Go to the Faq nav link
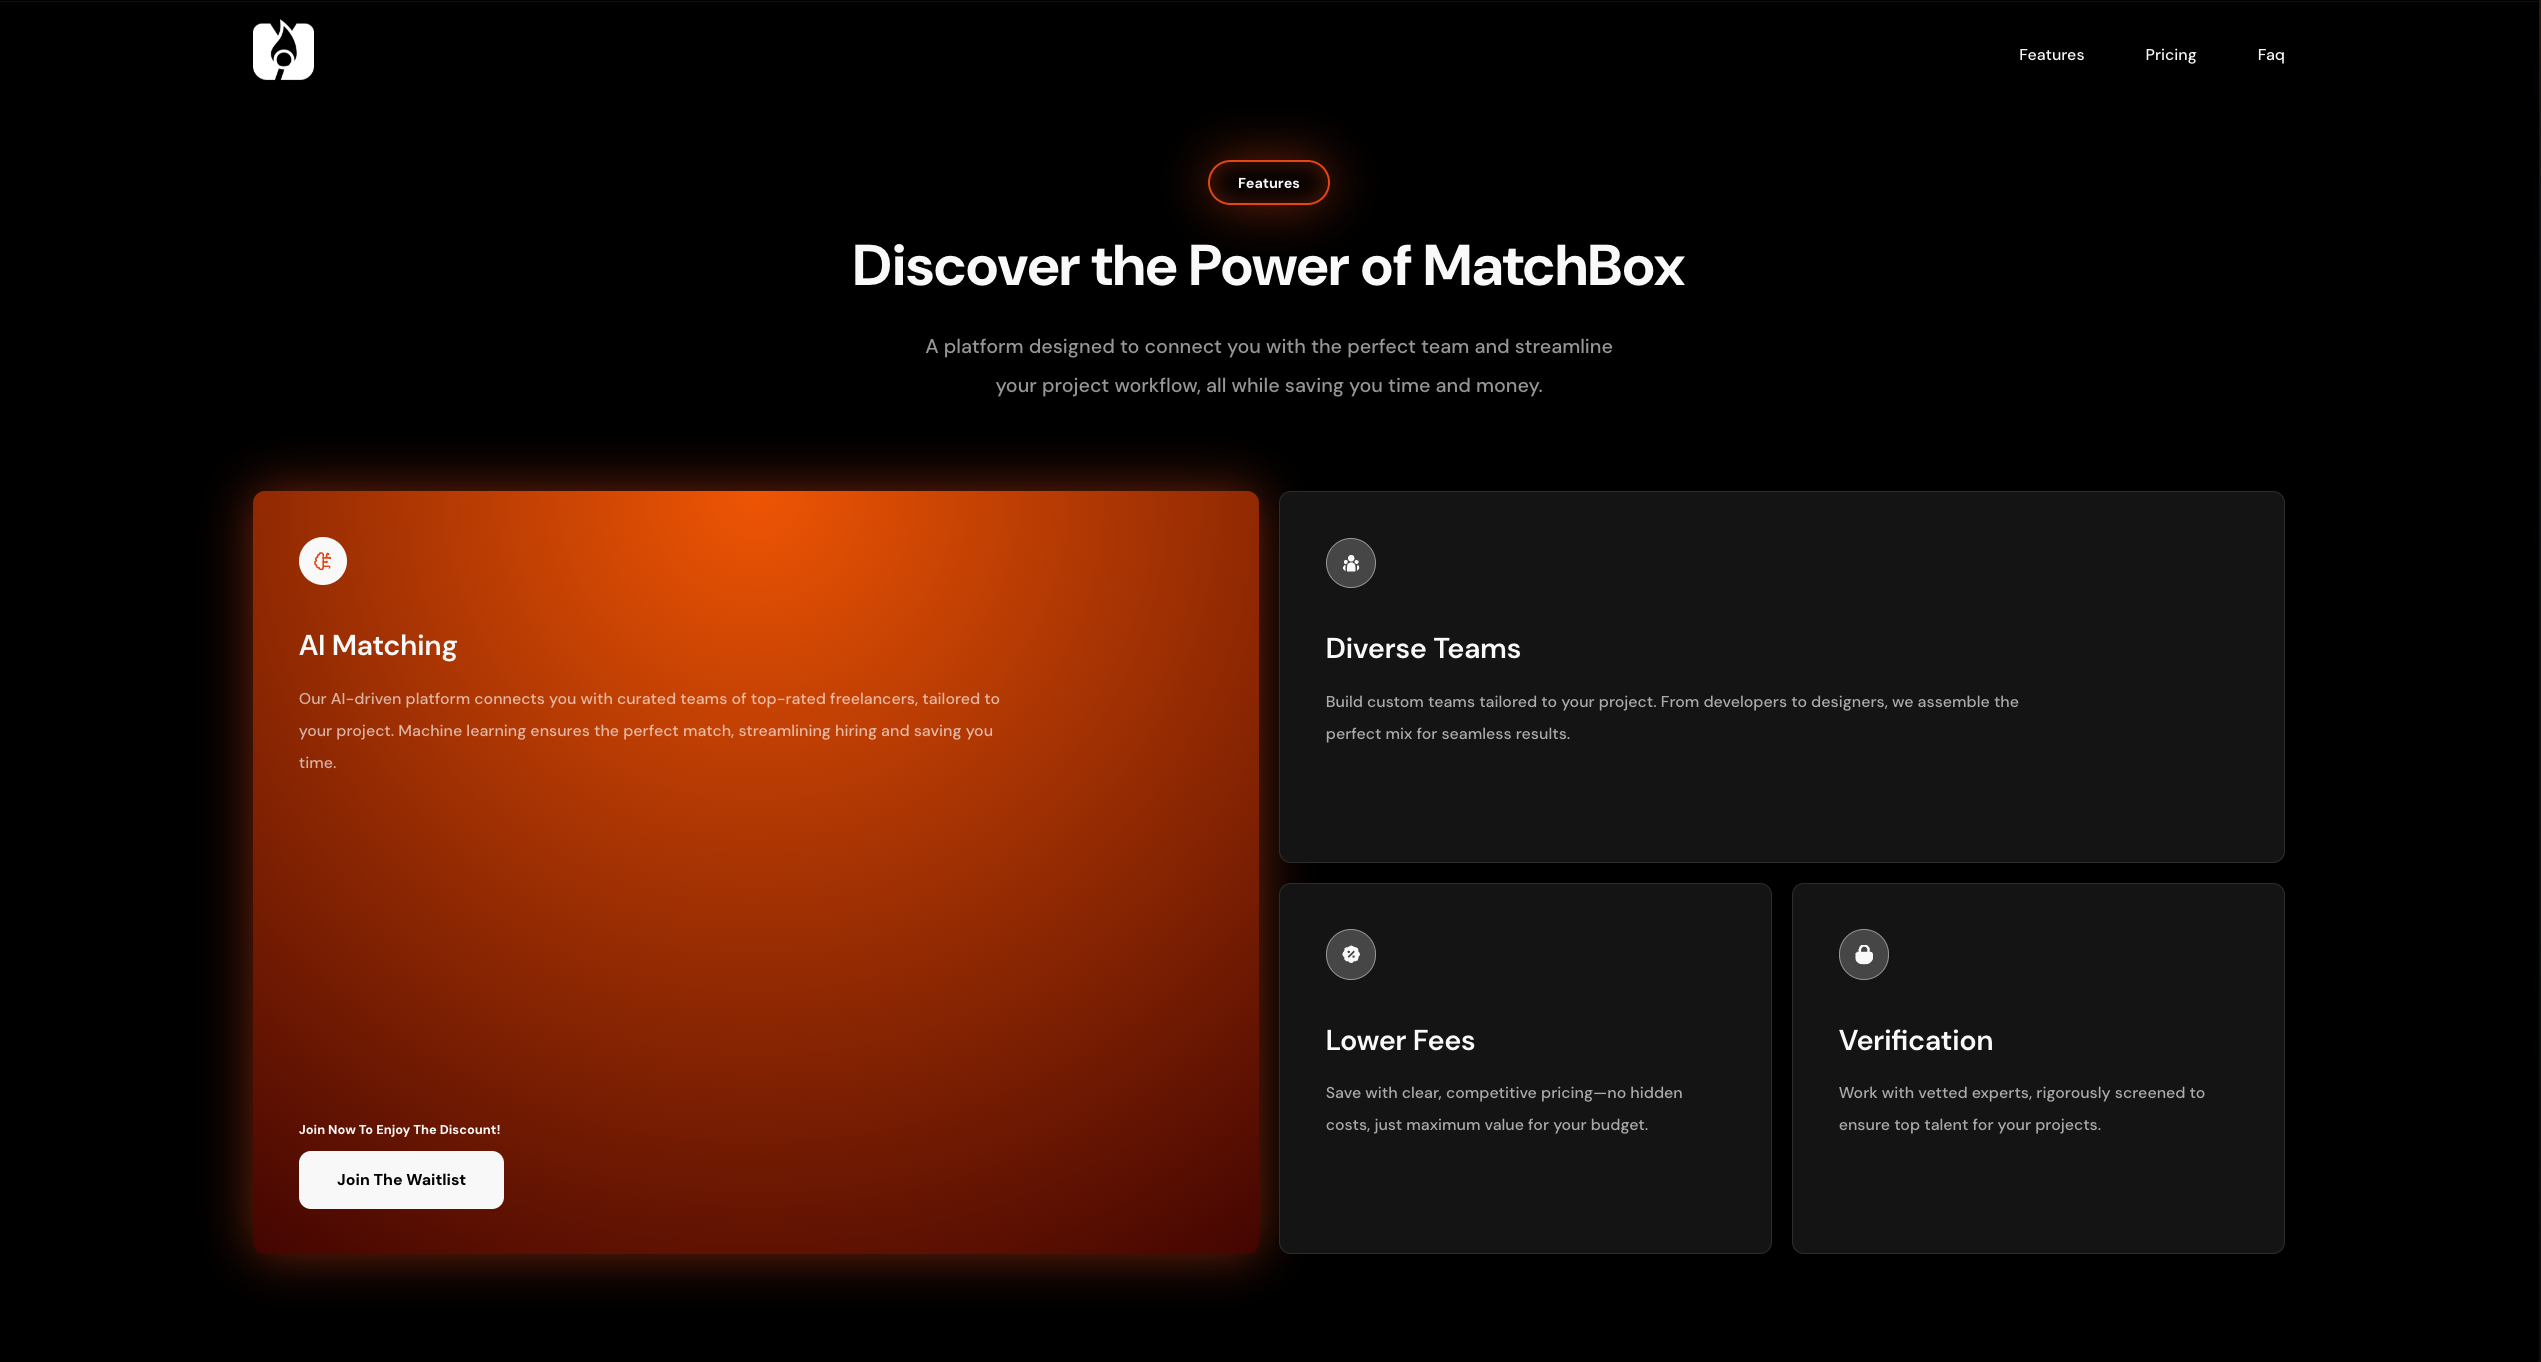 tap(2270, 55)
